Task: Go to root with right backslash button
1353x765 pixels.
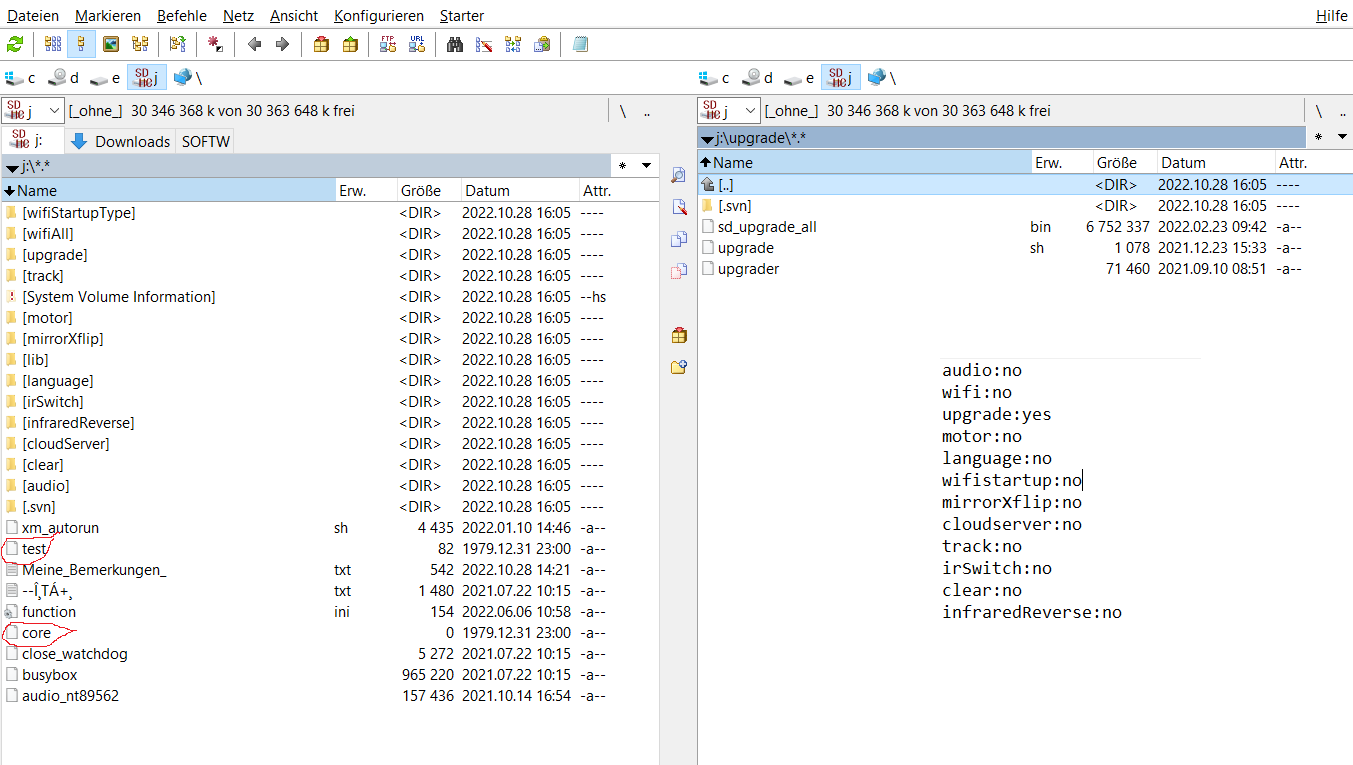Action: [x=1318, y=111]
